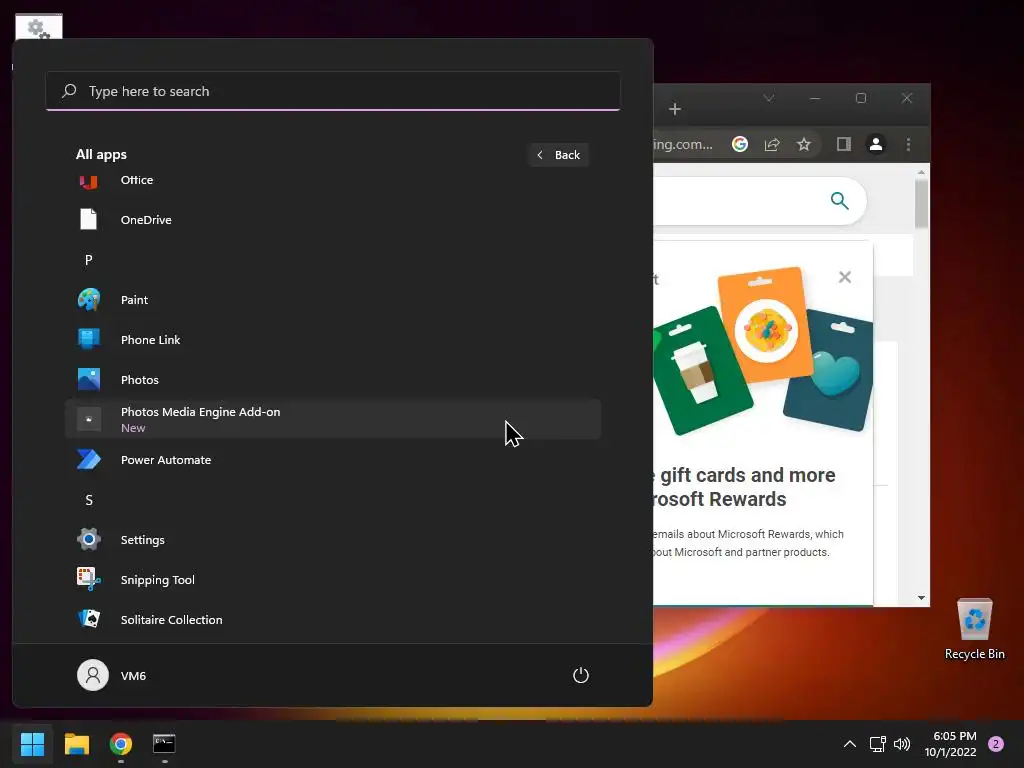Click the Google icon in Chrome address bar
This screenshot has height=768, width=1024.
coord(740,144)
